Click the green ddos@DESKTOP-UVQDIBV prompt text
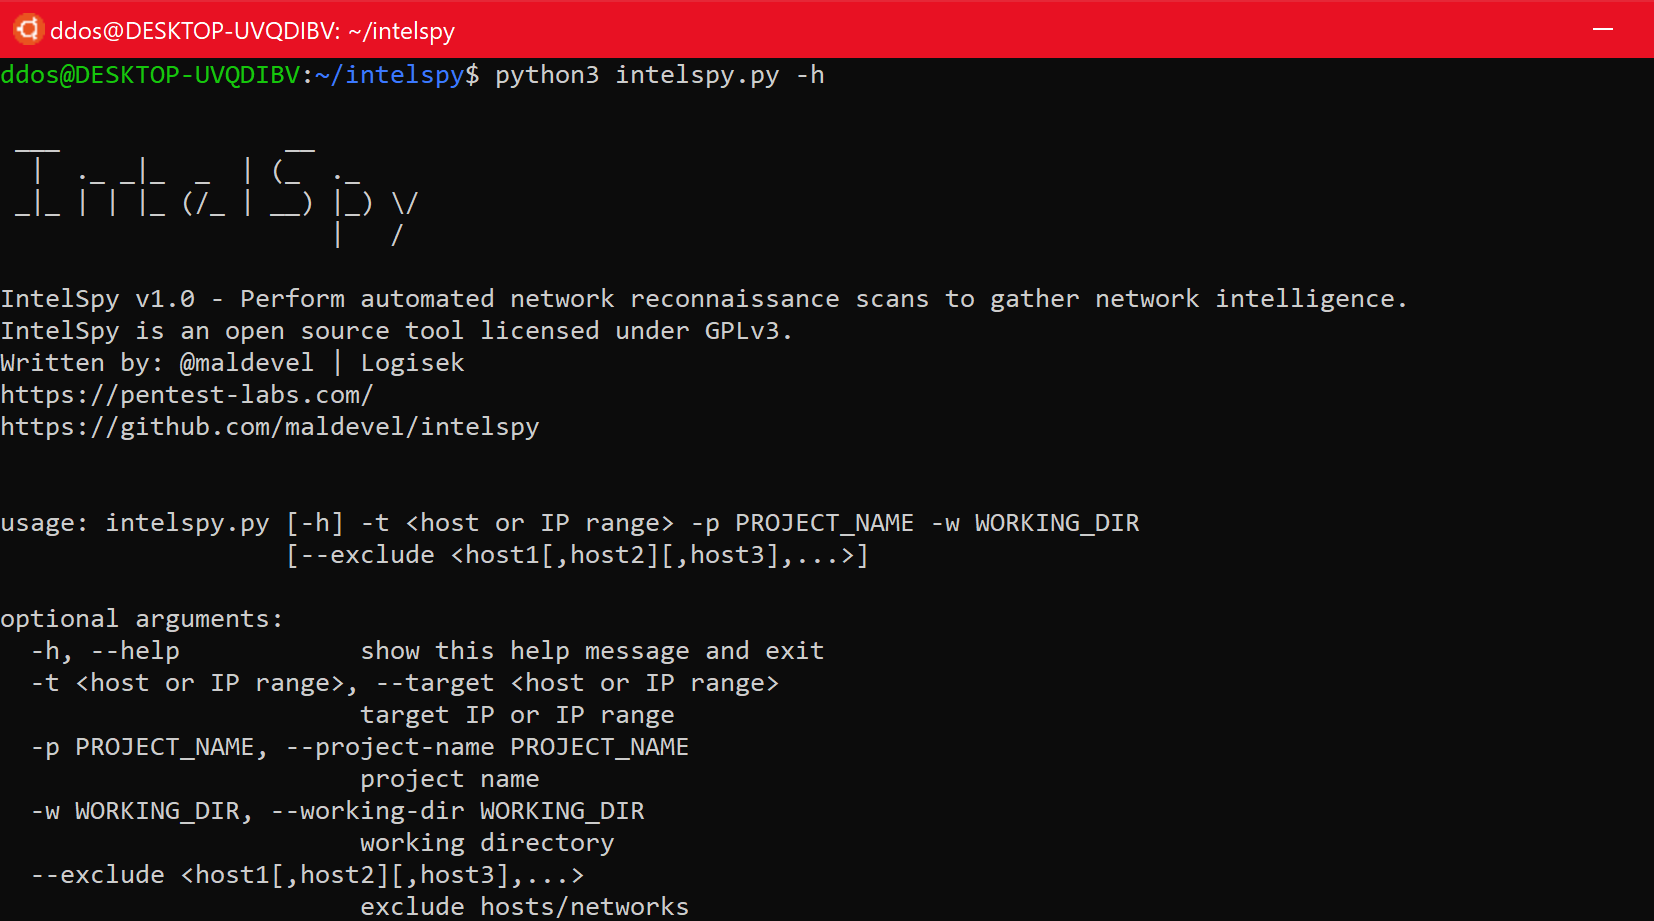This screenshot has height=921, width=1654. point(150,75)
